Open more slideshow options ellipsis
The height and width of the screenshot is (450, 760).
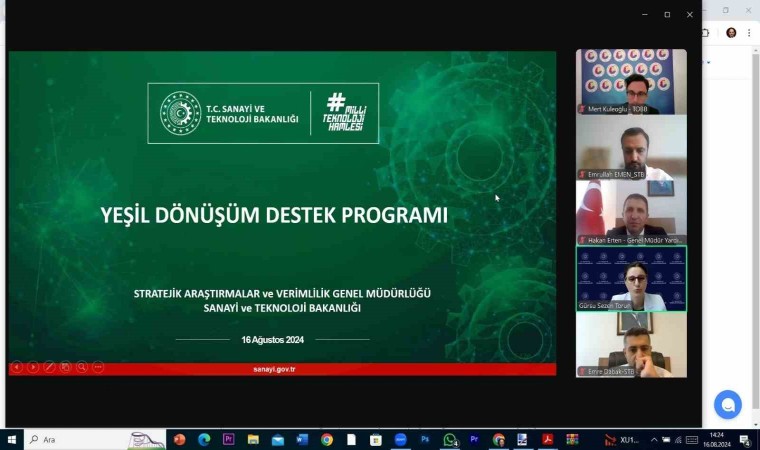(97, 367)
